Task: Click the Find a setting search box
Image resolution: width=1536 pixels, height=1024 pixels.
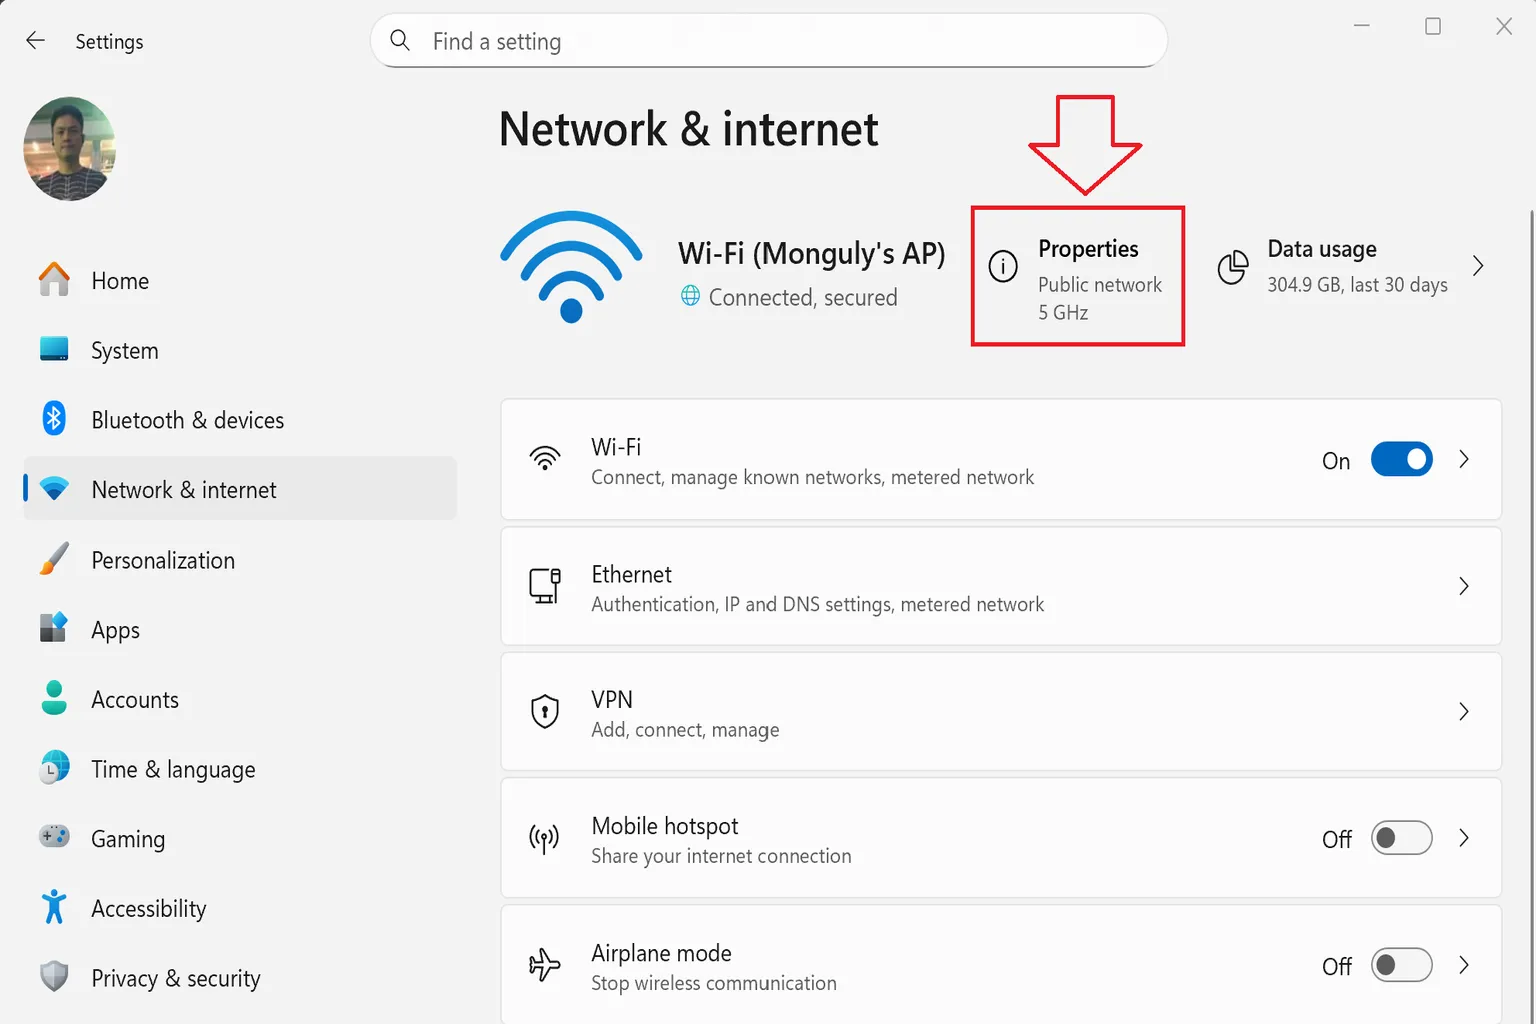Action: (769, 40)
